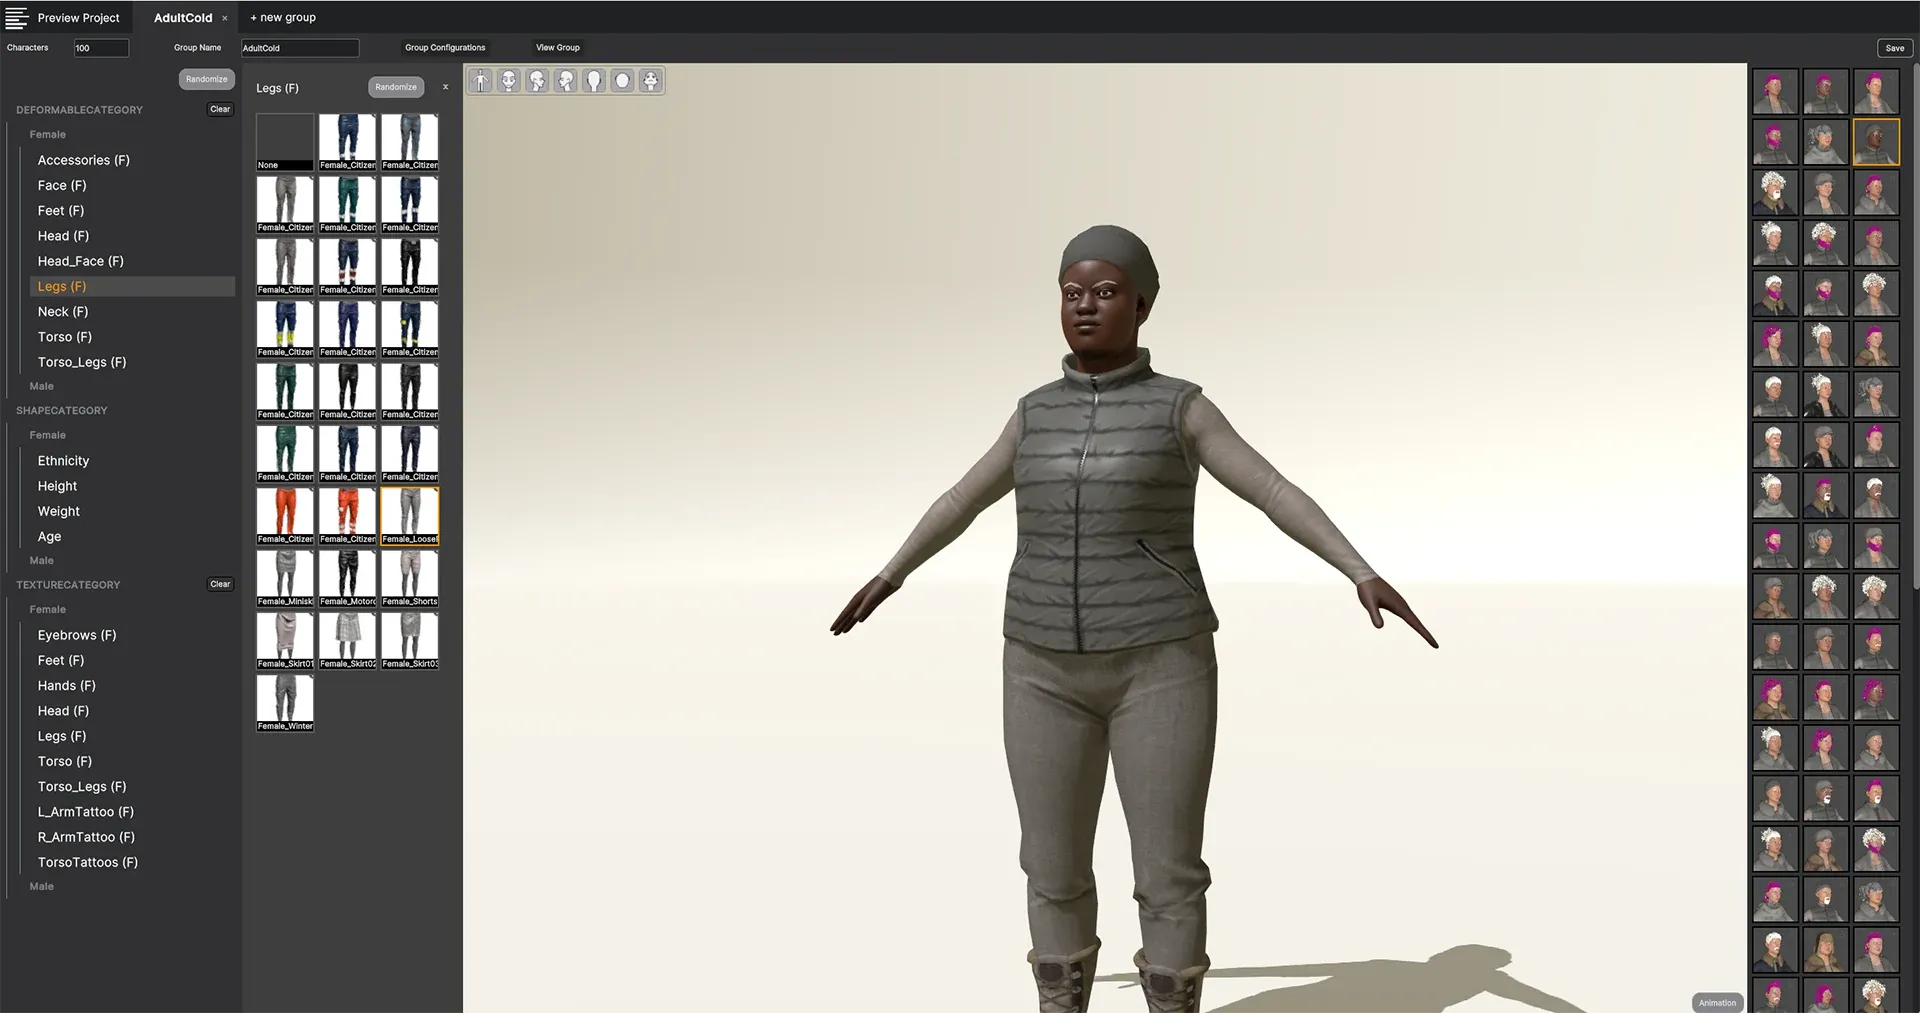Open the Group Configurations menu
Screen dimensions: 1920x1013
445,48
